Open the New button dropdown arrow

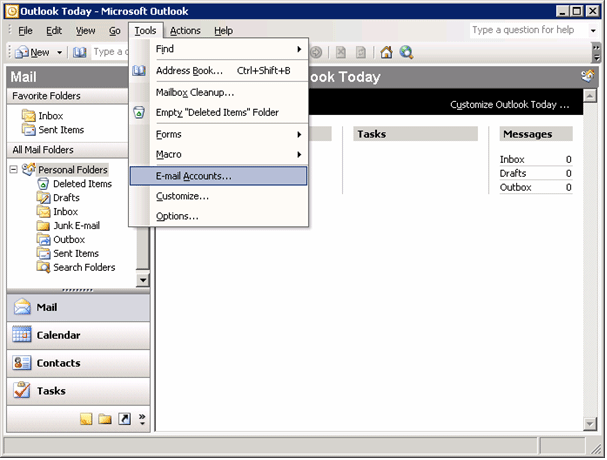click(60, 52)
